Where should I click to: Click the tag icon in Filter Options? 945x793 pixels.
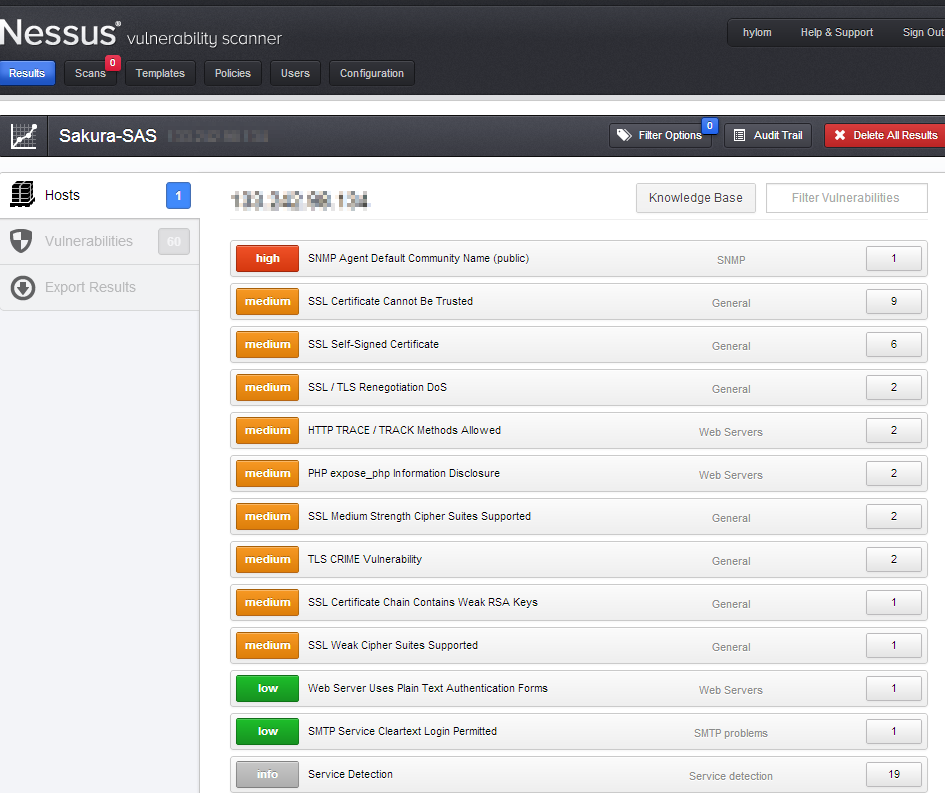pyautogui.click(x=624, y=135)
